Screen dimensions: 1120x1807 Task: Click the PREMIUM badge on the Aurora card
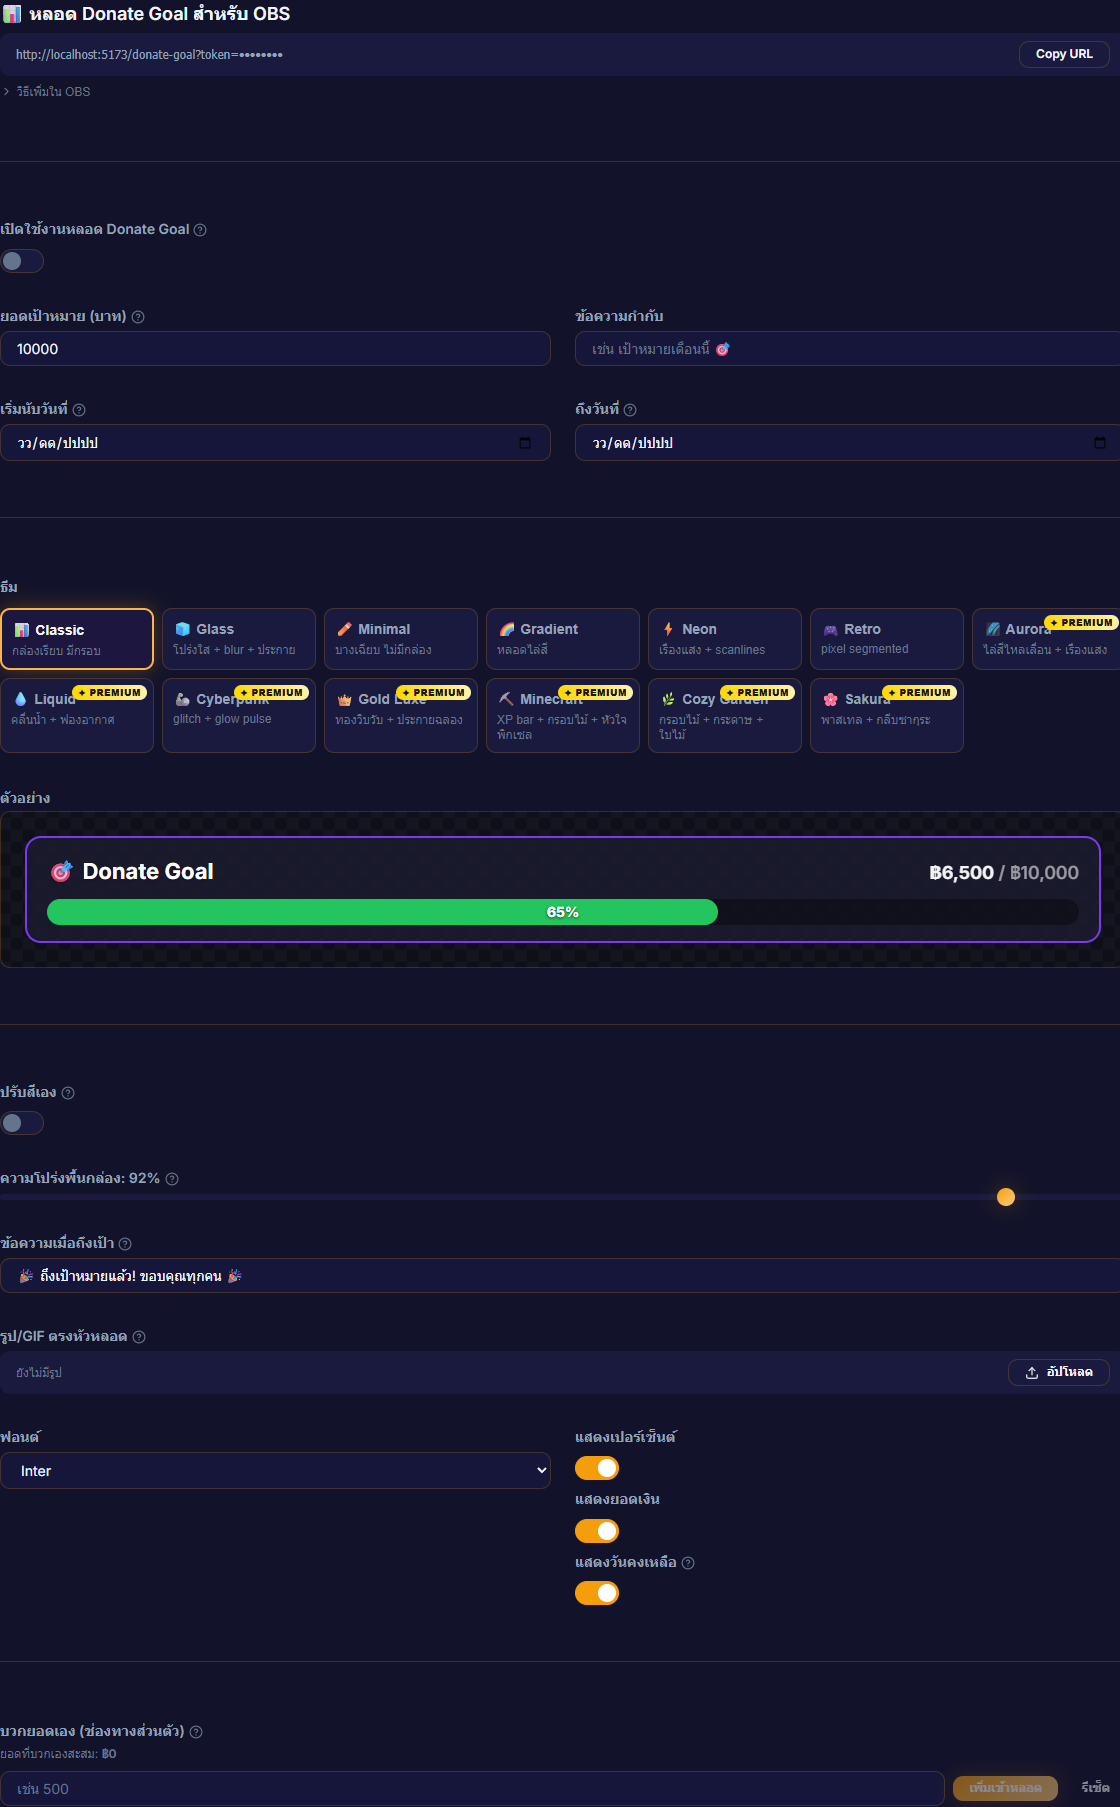[1081, 622]
